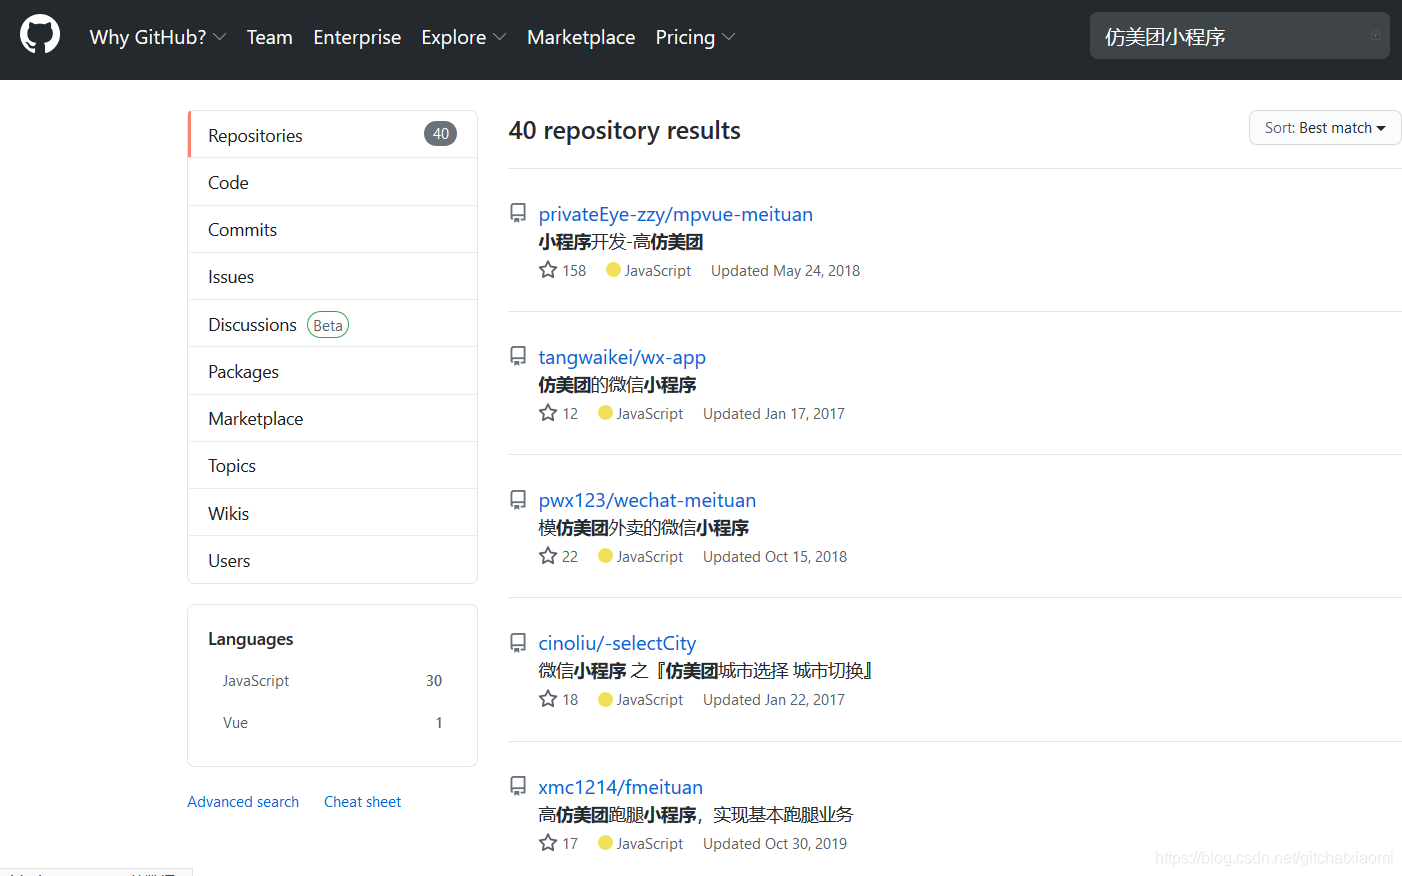Click repo icon beside pwx123/wechat-meituan
Screen dimensions: 1402x876
point(518,499)
